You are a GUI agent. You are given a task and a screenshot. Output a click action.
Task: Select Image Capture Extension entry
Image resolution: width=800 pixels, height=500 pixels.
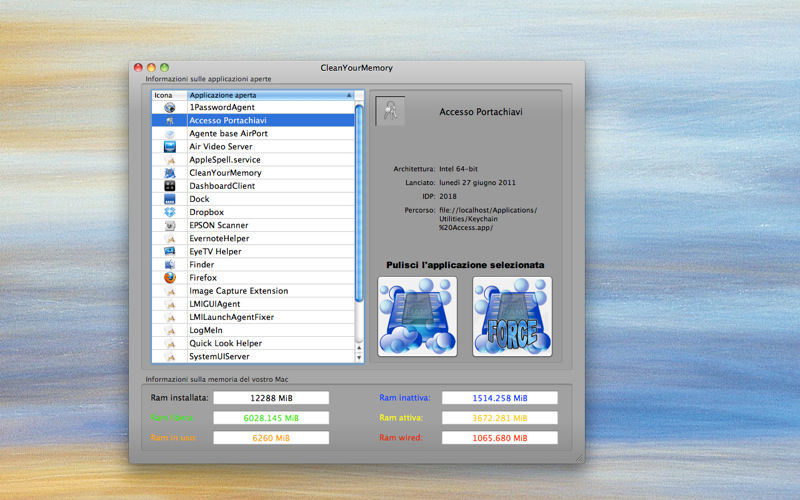[x=253, y=291]
